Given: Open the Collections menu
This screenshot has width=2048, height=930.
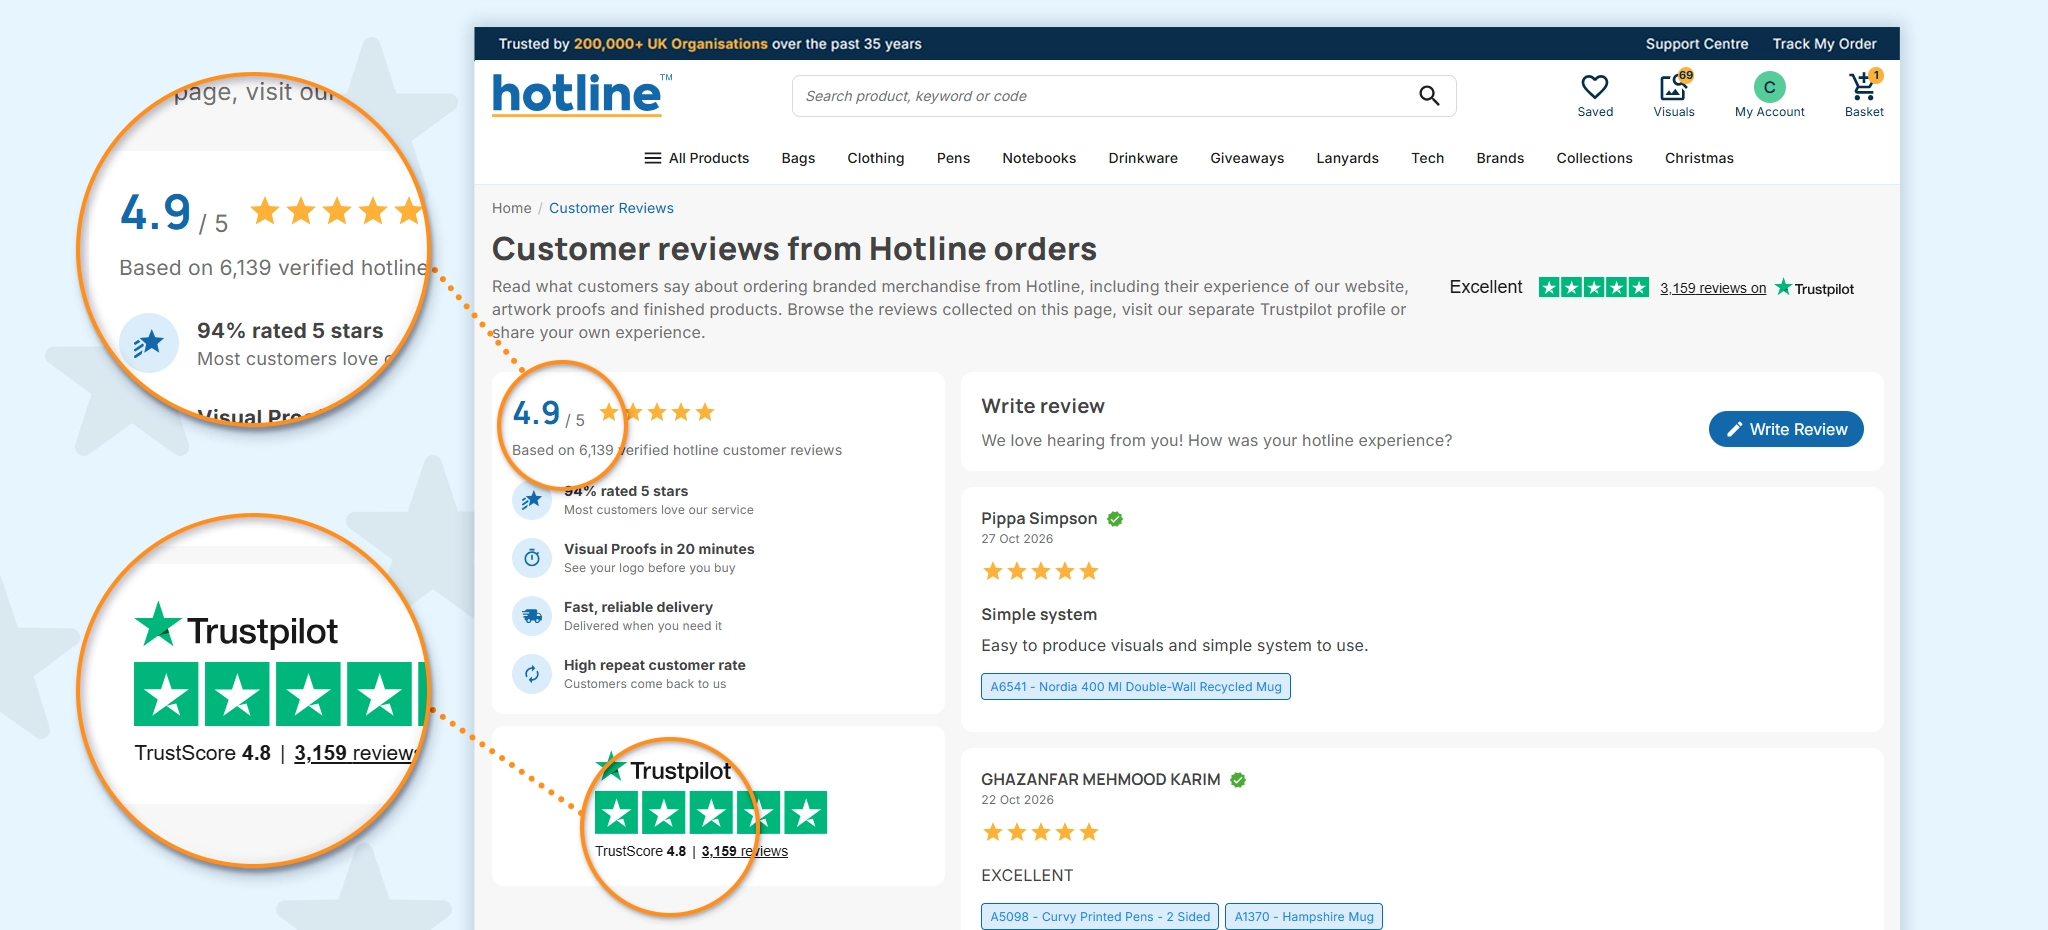Looking at the screenshot, I should click(1594, 158).
